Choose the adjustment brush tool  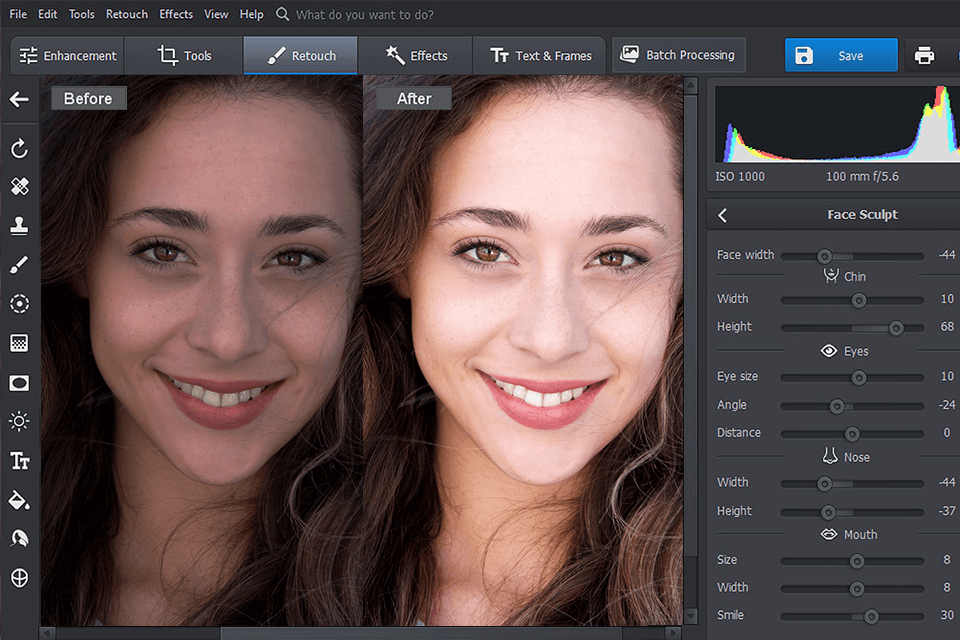click(x=19, y=265)
